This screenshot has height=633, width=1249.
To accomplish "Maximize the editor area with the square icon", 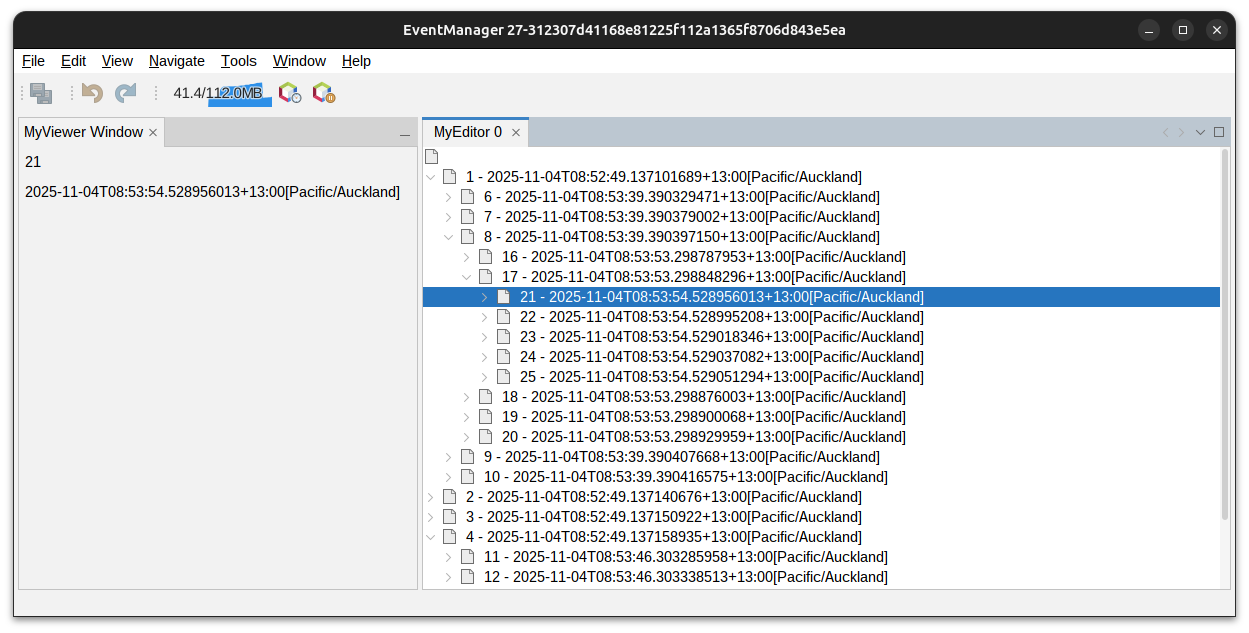I will (x=1219, y=132).
